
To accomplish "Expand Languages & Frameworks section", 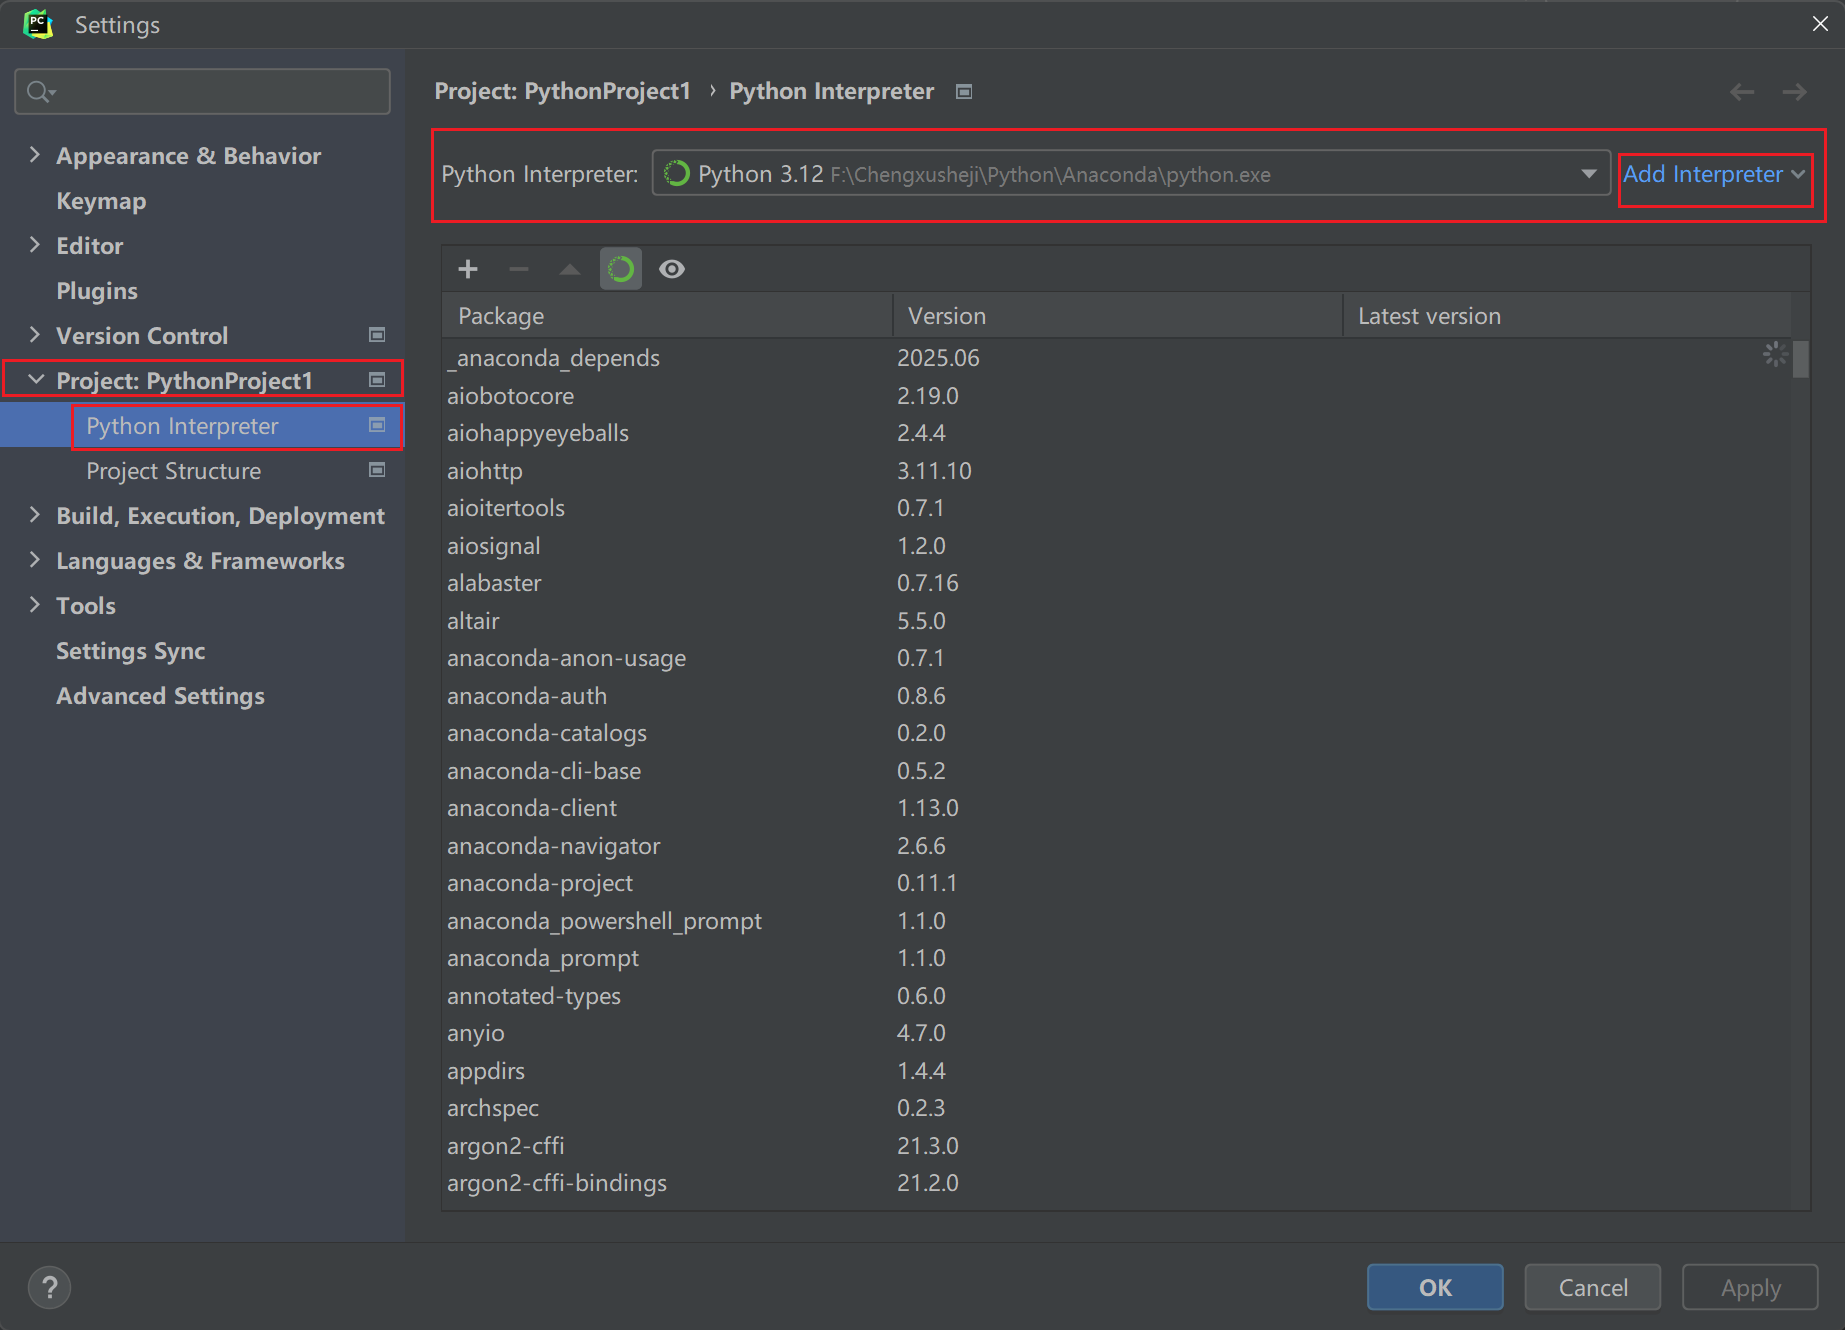I will (x=35, y=560).
